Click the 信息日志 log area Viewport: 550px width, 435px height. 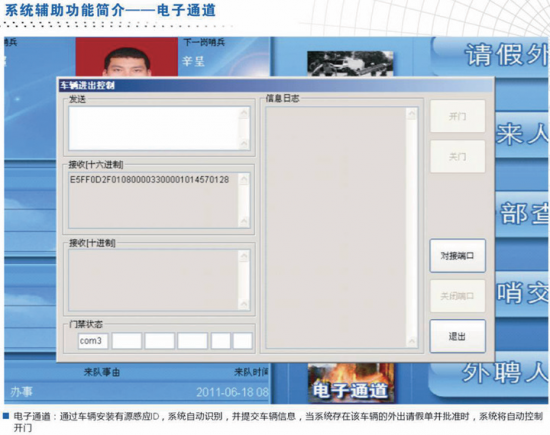pos(336,227)
